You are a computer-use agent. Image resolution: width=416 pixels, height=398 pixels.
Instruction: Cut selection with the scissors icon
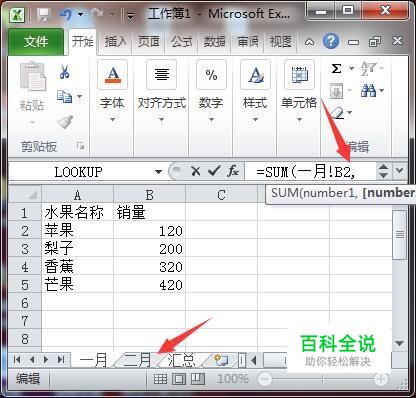(65, 72)
